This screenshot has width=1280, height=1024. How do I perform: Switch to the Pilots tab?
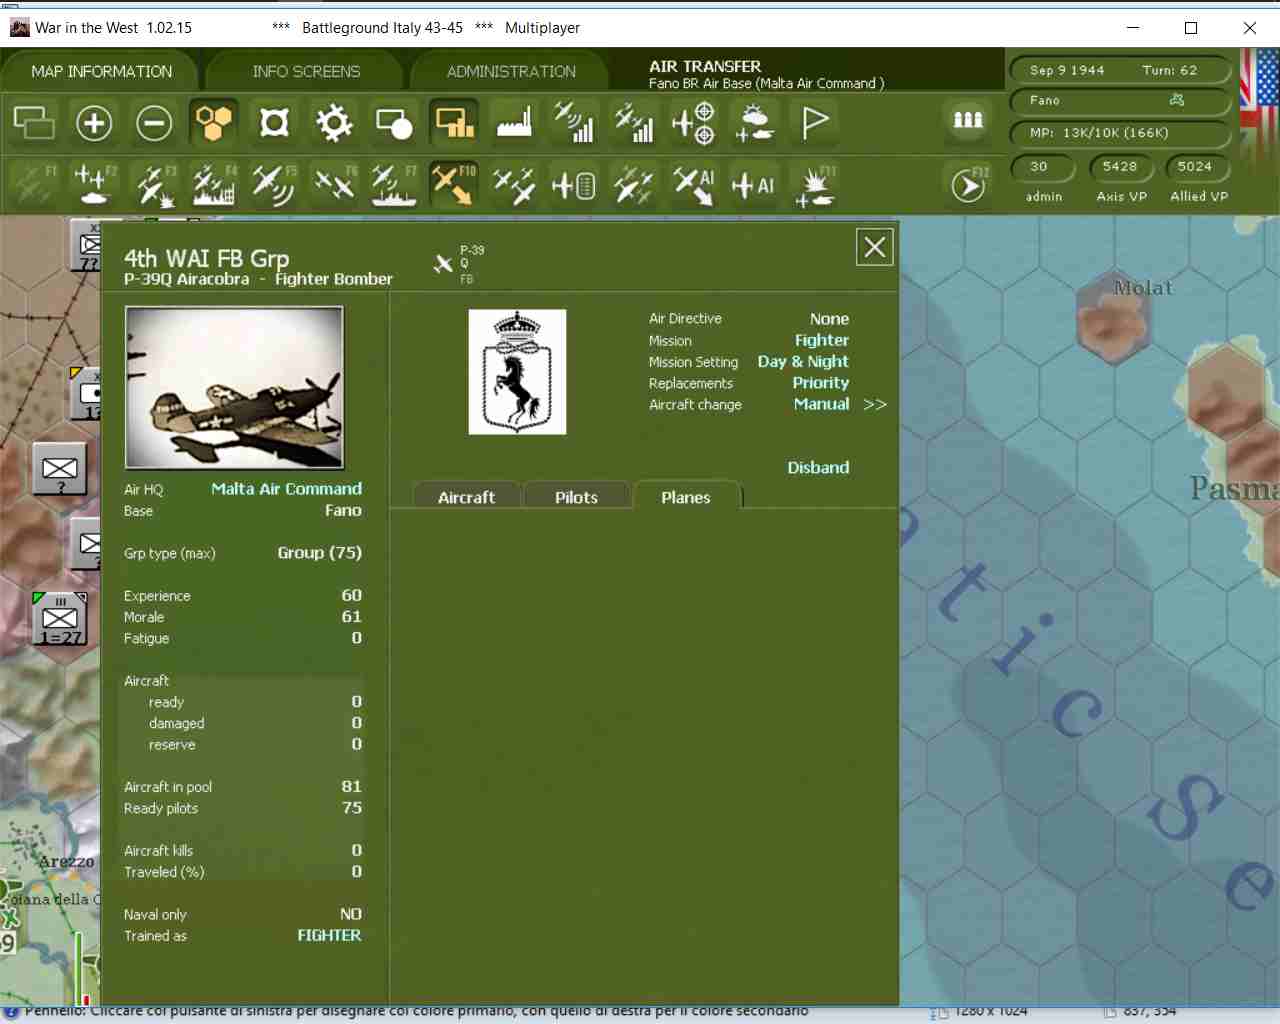click(x=576, y=497)
